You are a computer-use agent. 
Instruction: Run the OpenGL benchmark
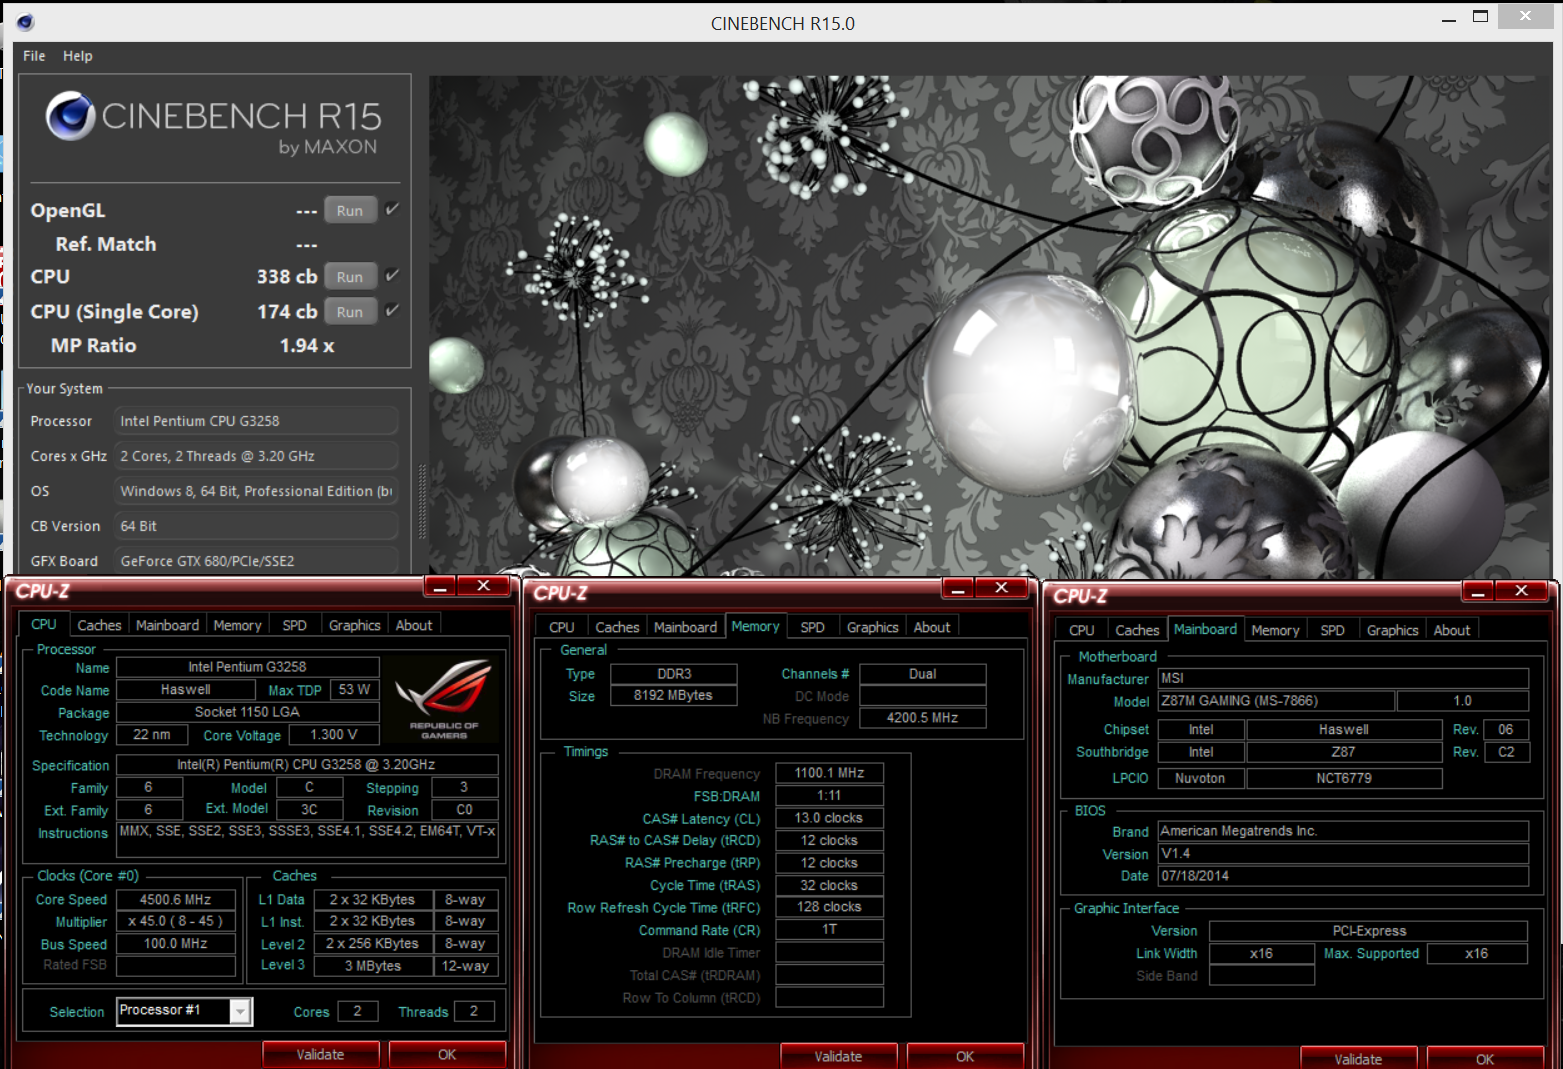coord(350,210)
